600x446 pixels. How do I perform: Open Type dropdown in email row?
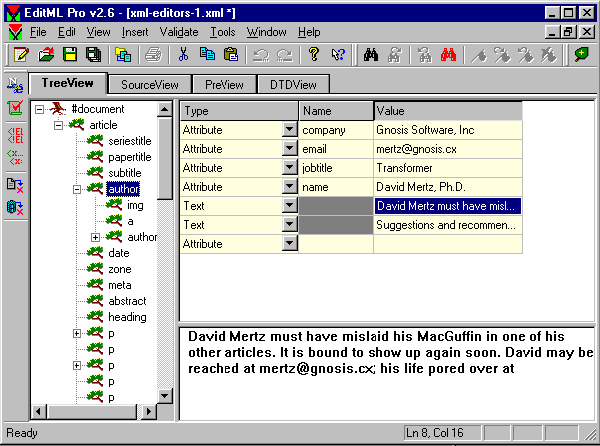point(290,149)
